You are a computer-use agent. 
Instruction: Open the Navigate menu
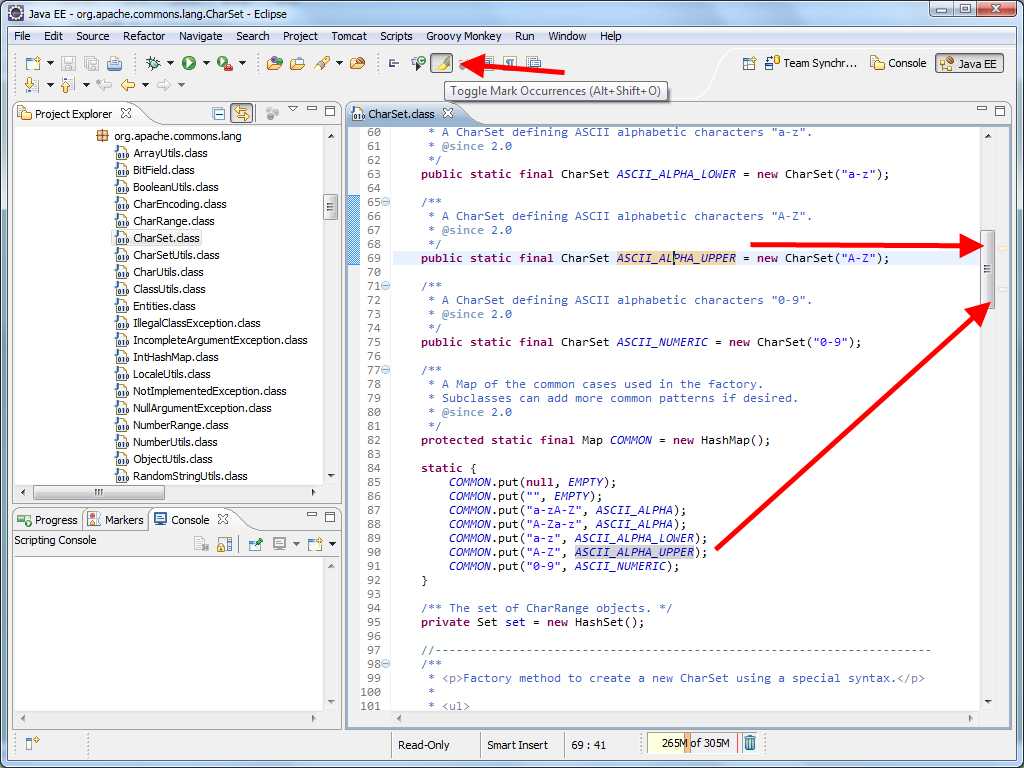(x=200, y=36)
